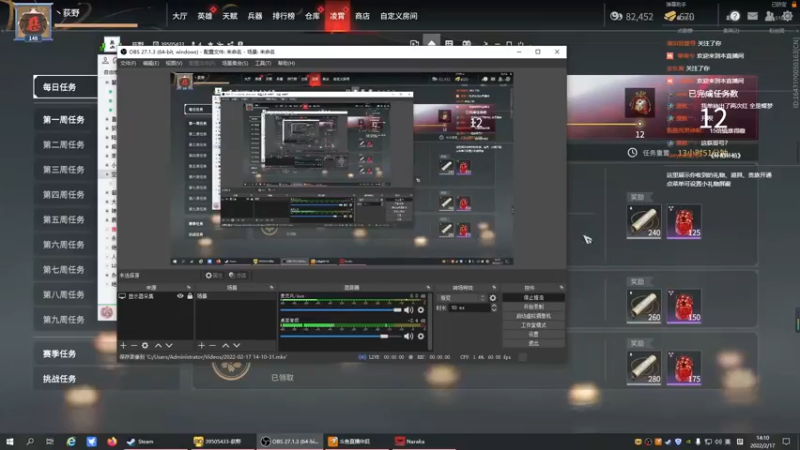The height and width of the screenshot is (450, 800).
Task: Open 自定义房间 tab in game menu
Action: pos(398,16)
